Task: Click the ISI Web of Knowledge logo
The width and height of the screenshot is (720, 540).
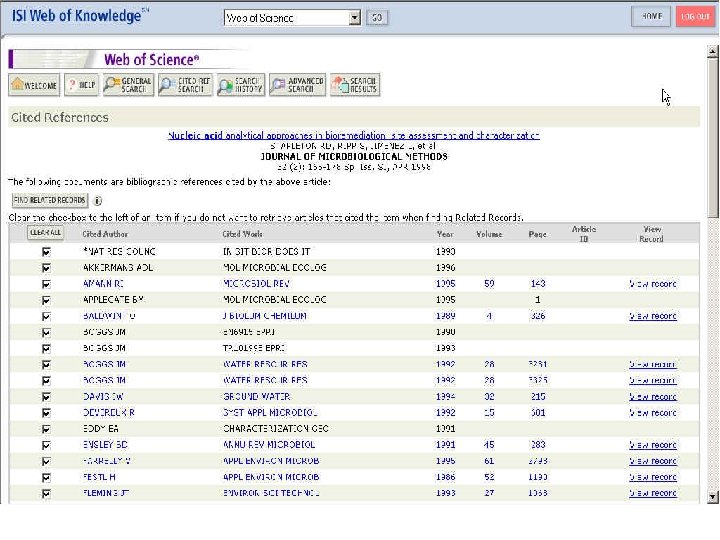Action: tap(79, 16)
